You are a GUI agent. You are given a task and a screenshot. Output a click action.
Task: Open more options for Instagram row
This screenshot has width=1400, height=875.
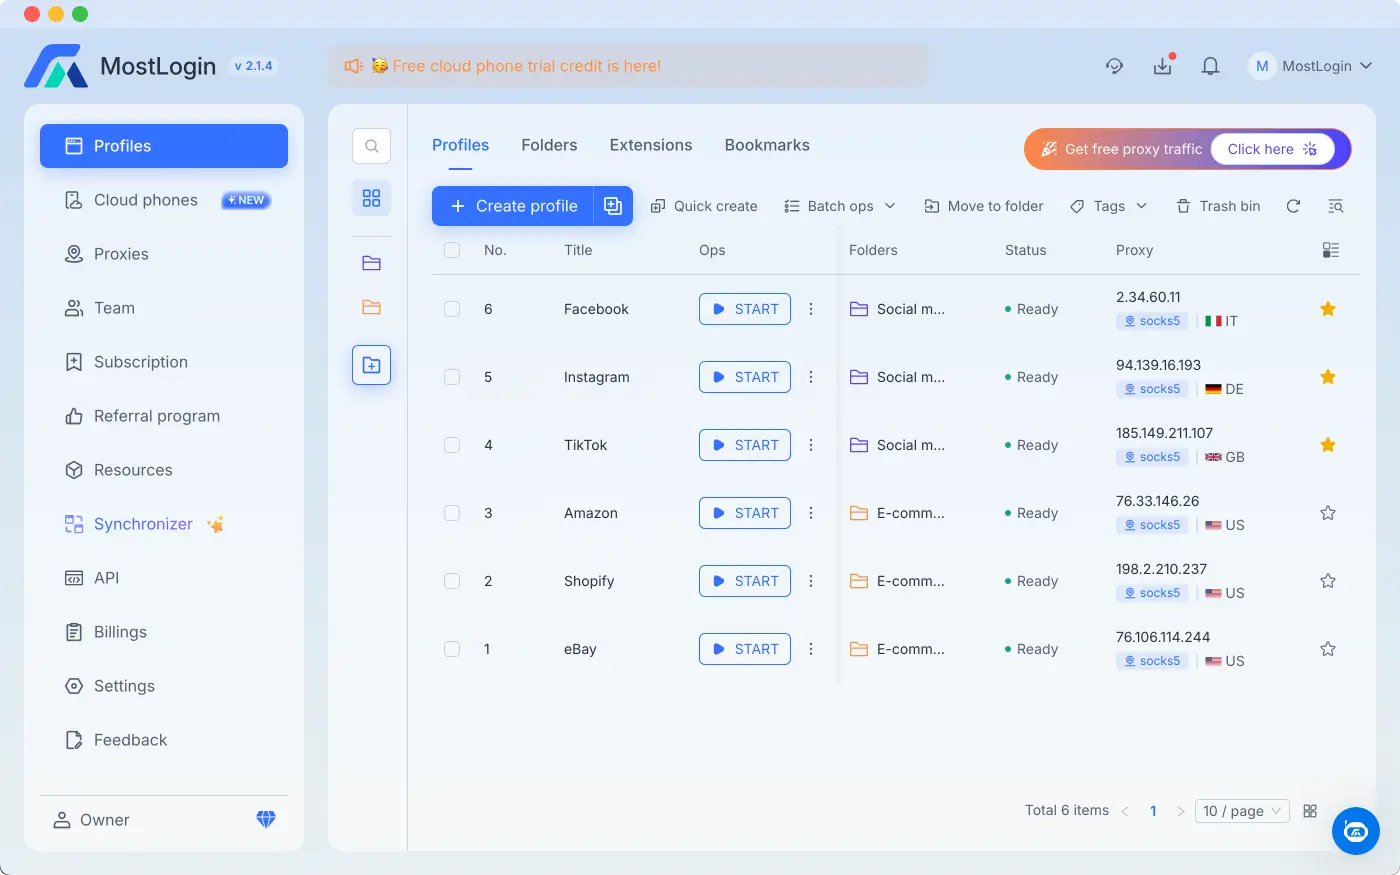tap(811, 377)
